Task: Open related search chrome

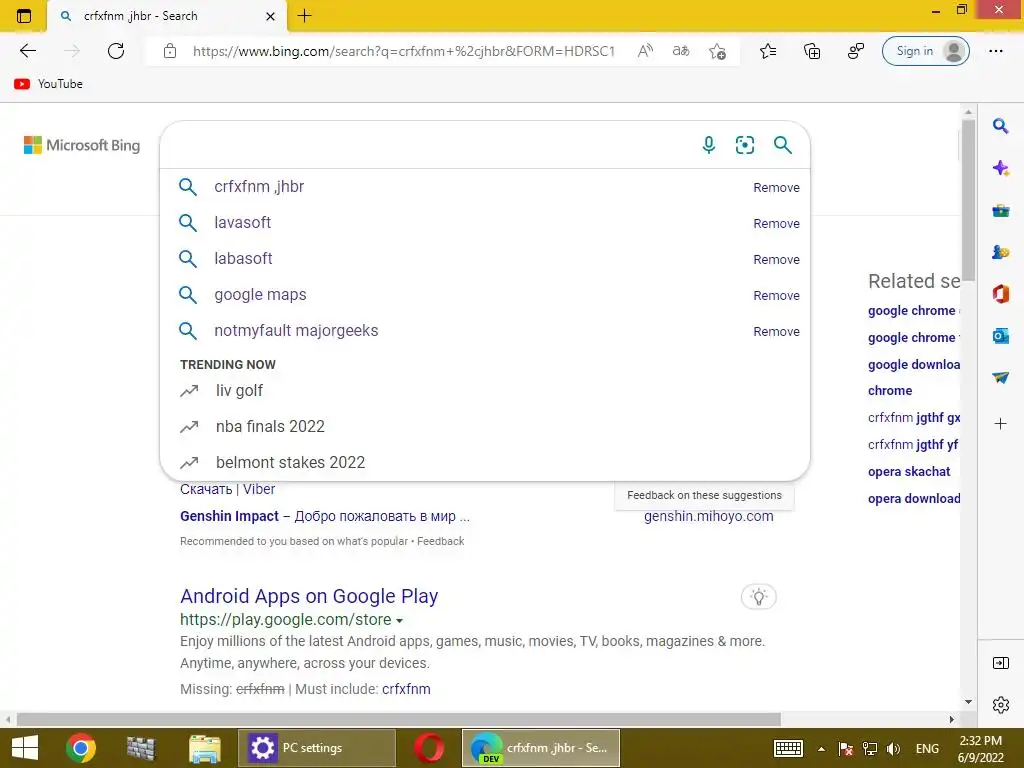Action: point(889,391)
